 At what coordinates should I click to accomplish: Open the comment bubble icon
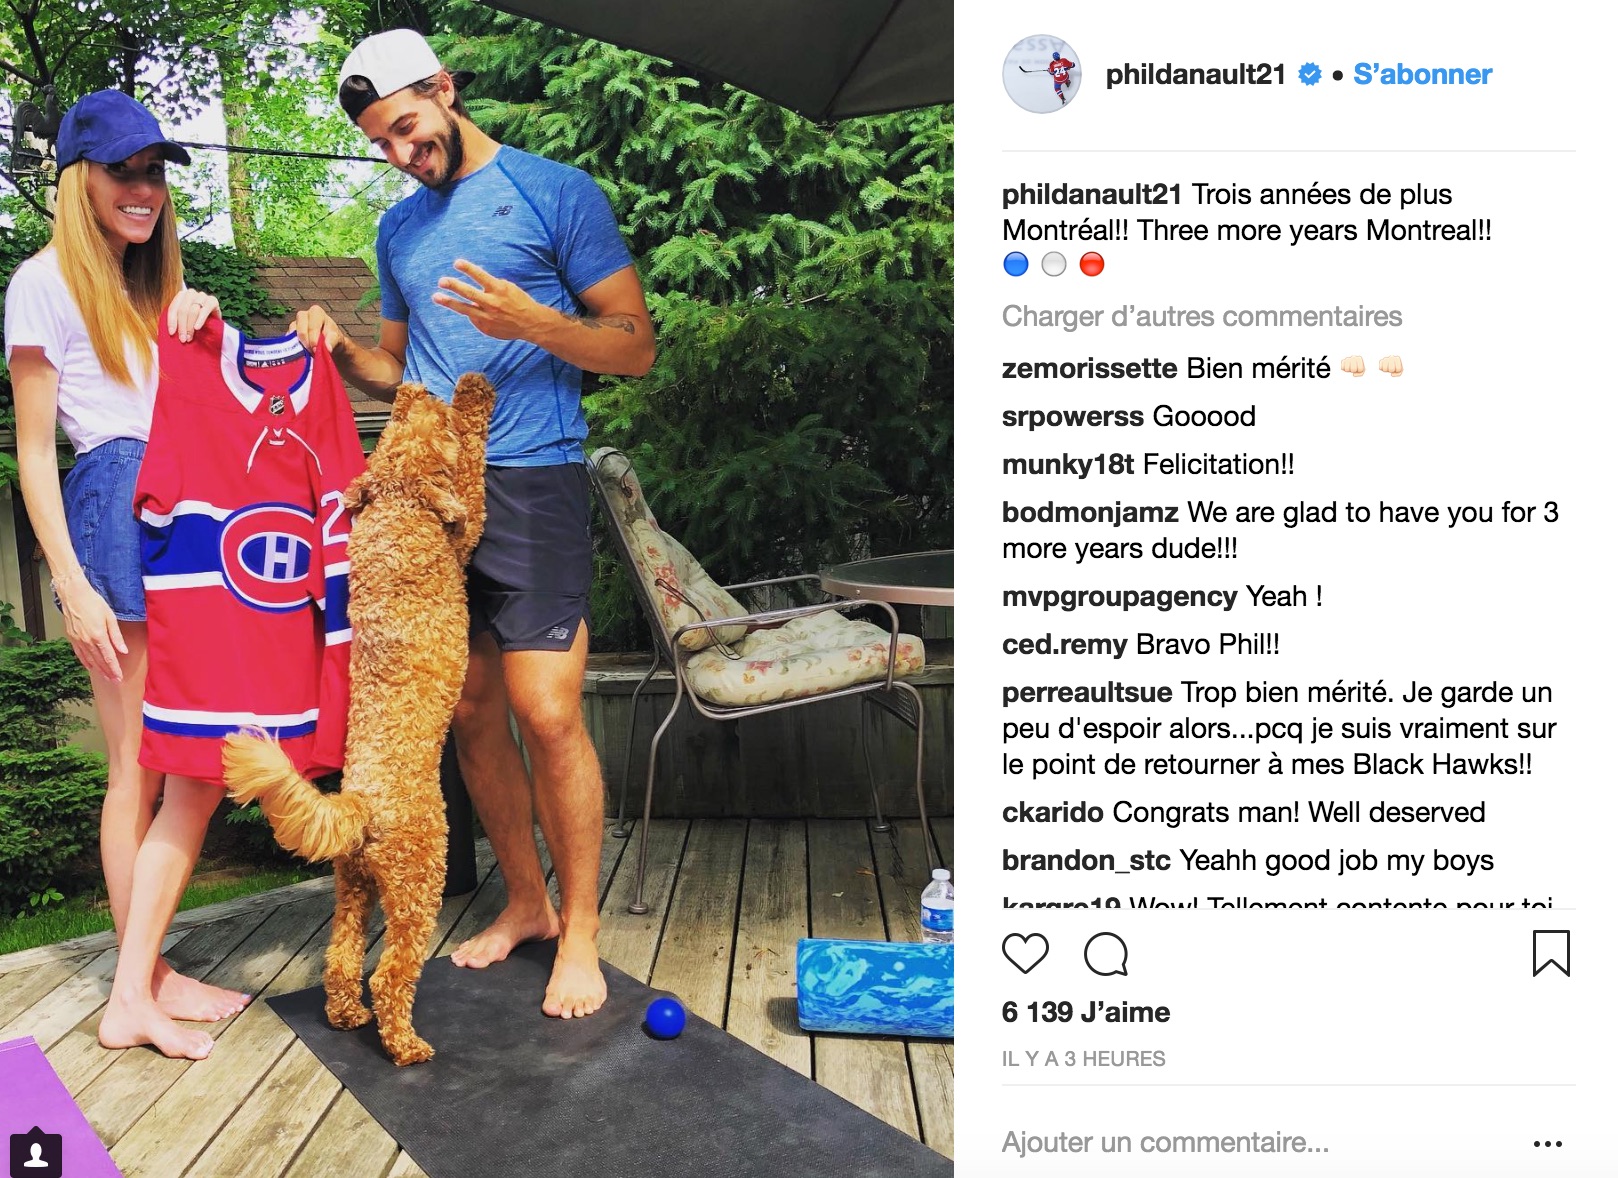pos(1106,954)
